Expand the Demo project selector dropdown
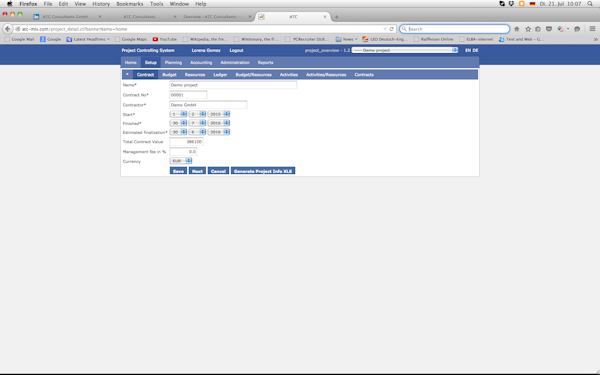Screen dimensions: 600x375 405,50
